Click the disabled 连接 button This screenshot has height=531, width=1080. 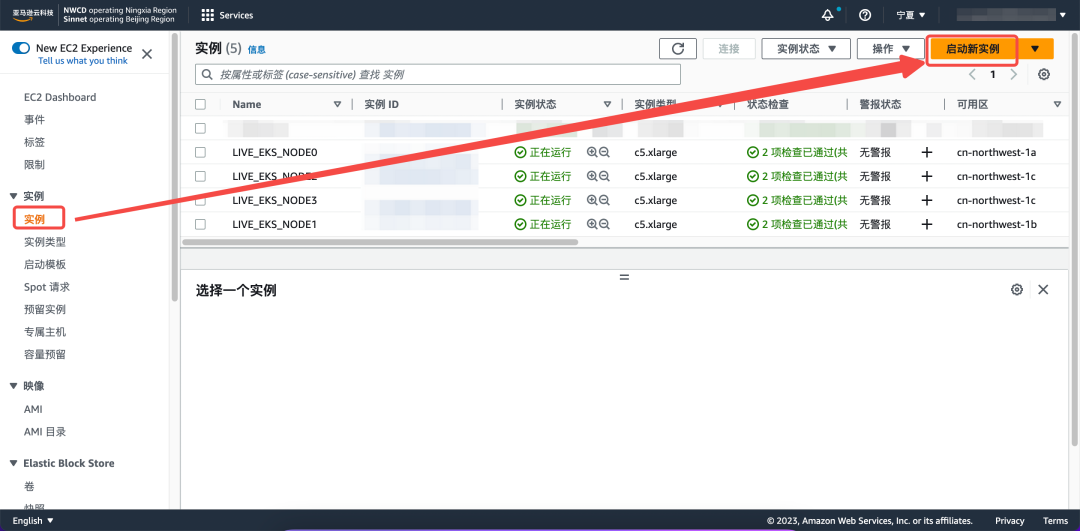point(729,49)
